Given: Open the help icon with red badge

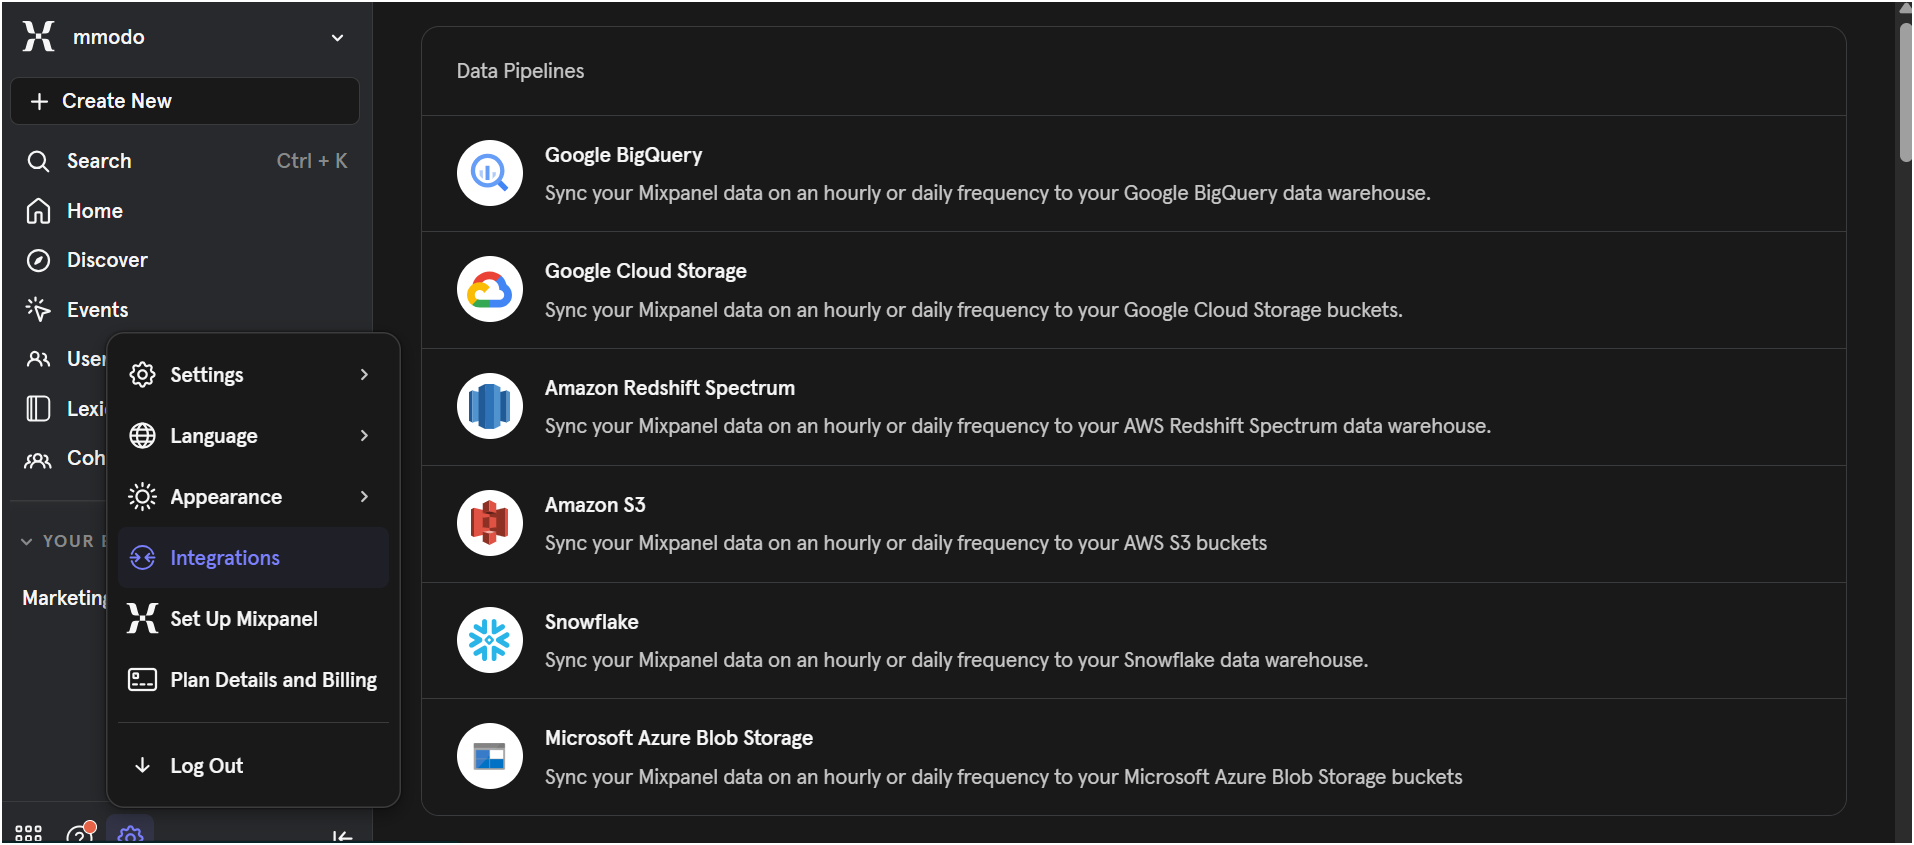Looking at the screenshot, I should click(80, 833).
